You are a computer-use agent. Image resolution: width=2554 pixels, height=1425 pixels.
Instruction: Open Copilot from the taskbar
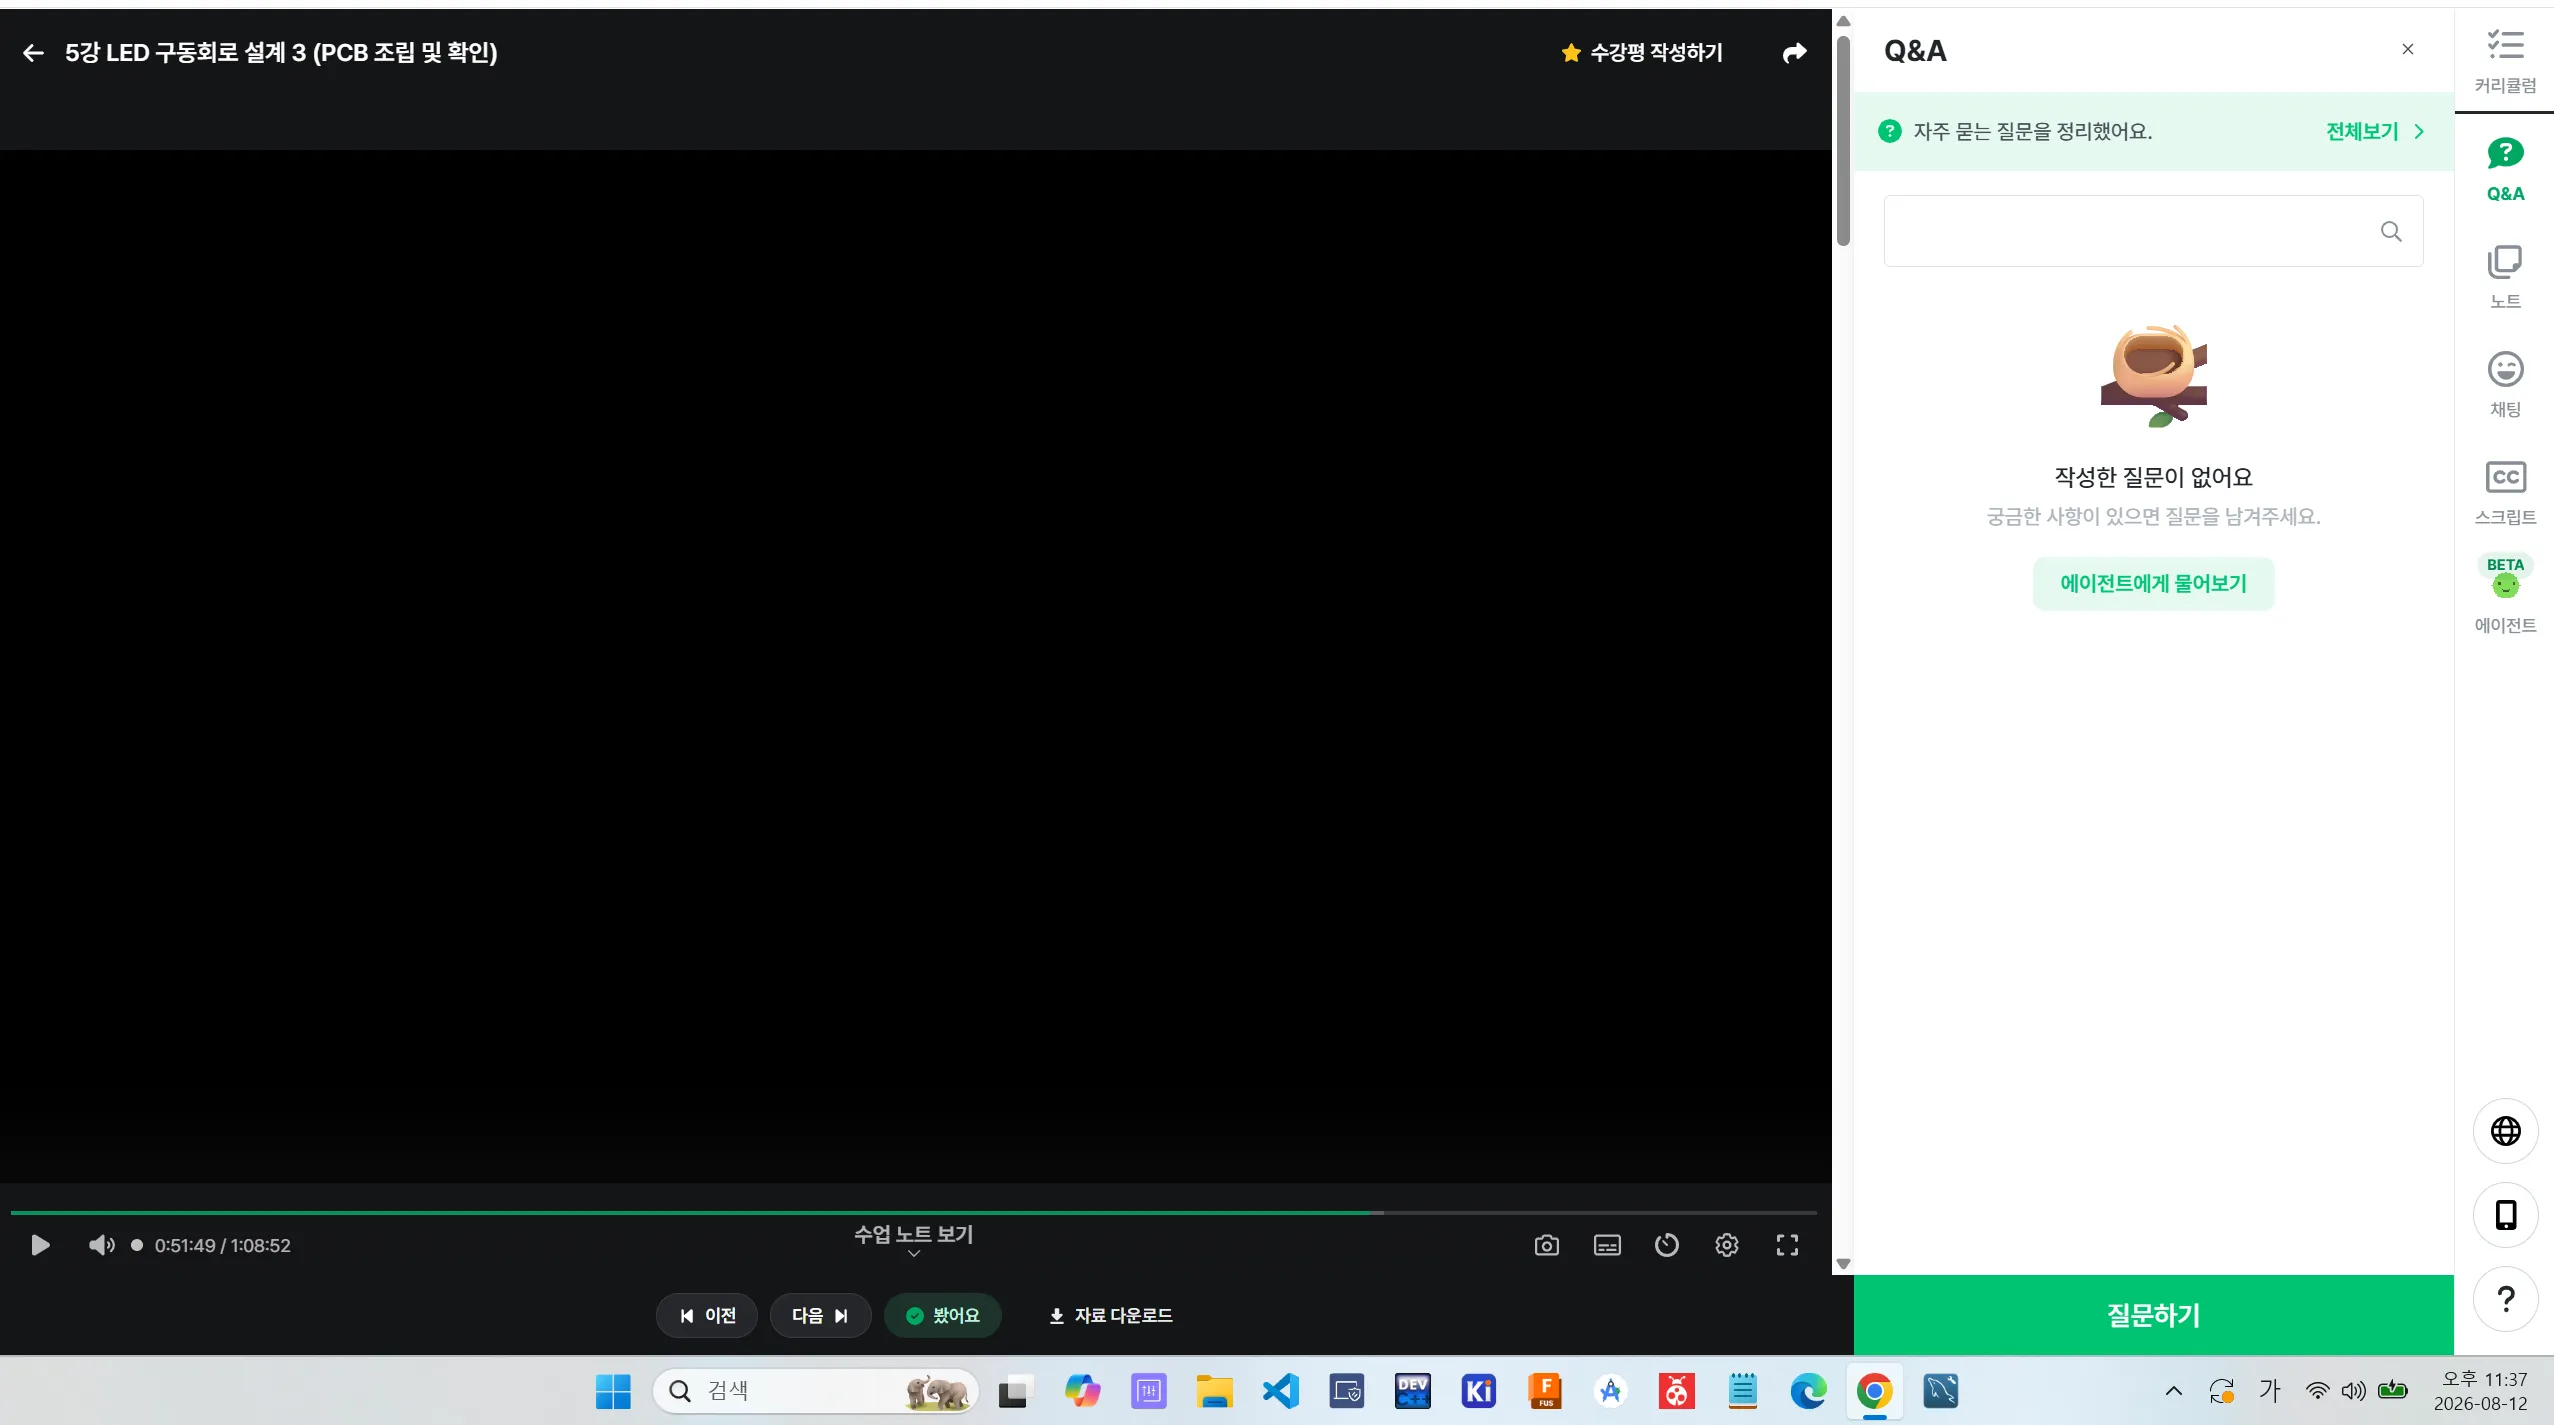point(1082,1391)
